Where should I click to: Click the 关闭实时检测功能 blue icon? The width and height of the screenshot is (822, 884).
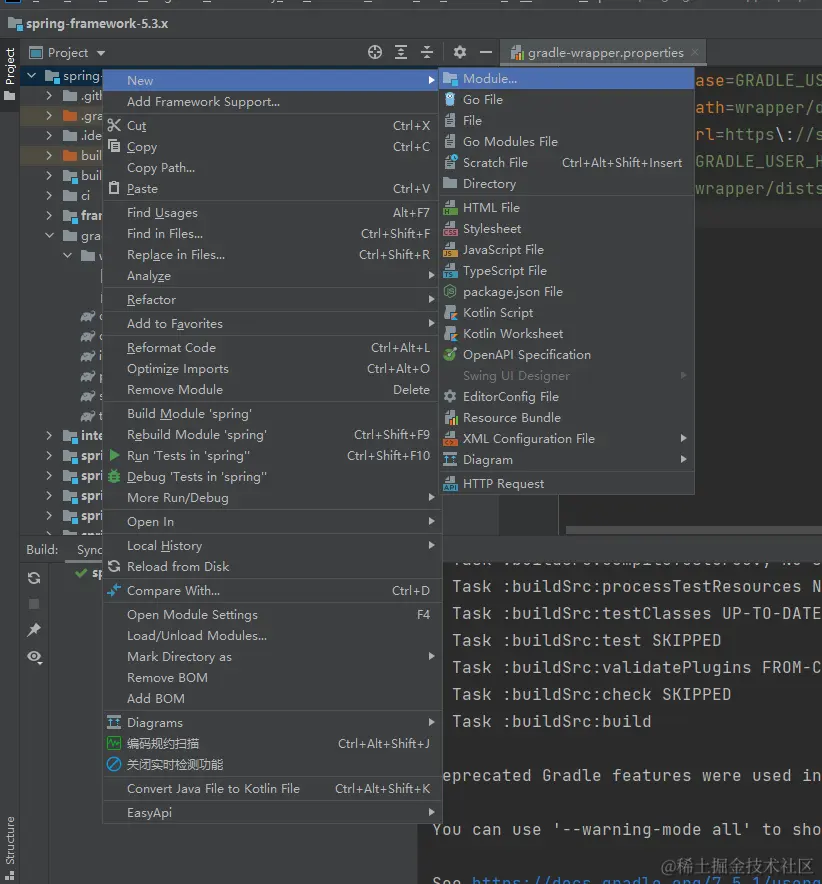114,764
